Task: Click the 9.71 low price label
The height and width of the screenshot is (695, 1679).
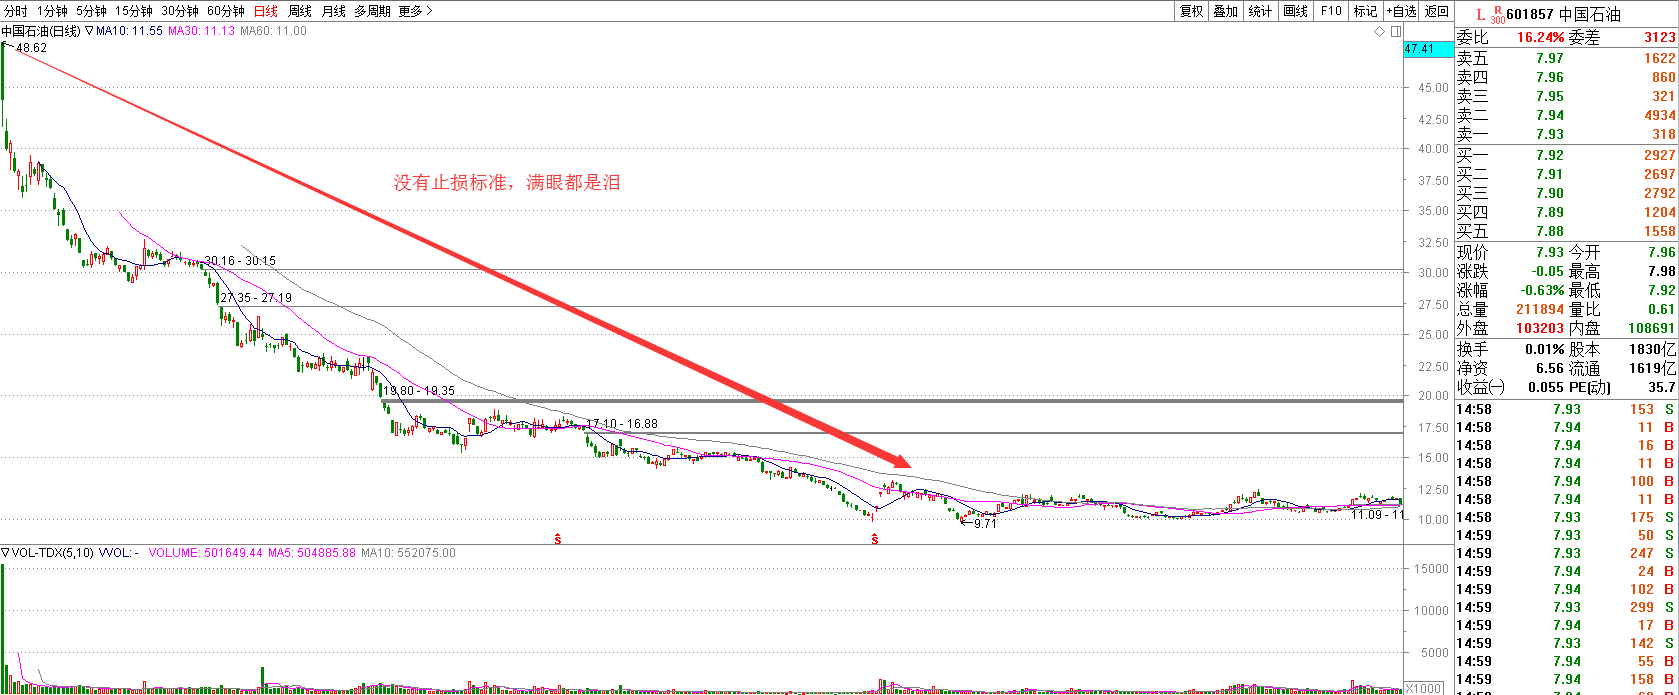Action: pyautogui.click(x=985, y=524)
